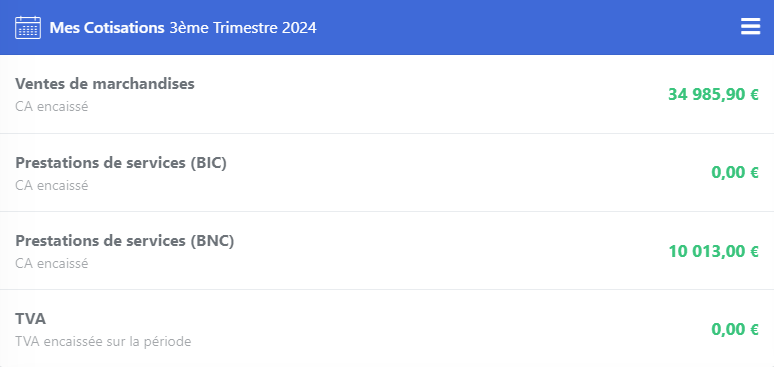Click the Prestations de services (BNC) heading
This screenshot has height=367, width=774.
tap(124, 241)
